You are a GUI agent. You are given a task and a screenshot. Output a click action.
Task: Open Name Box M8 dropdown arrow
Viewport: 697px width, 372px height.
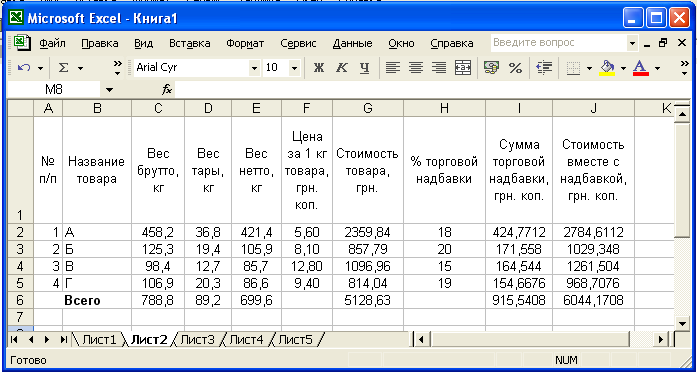[x=109, y=91]
